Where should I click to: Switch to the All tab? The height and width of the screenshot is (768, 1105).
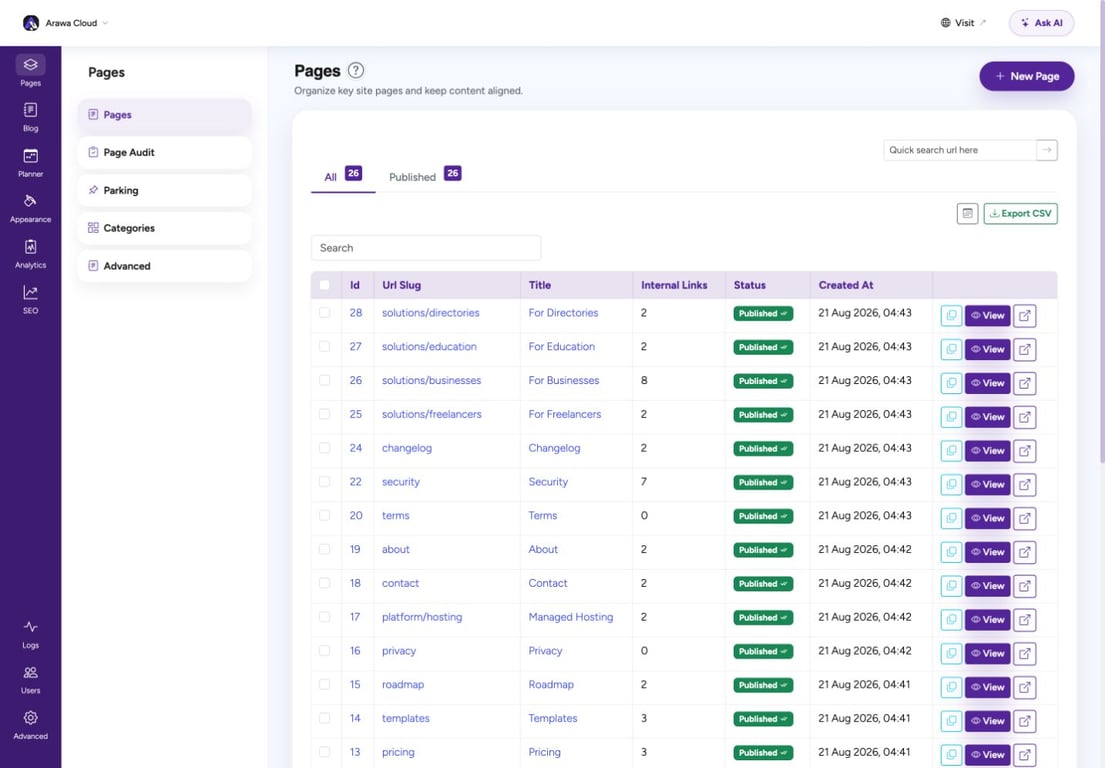point(342,176)
